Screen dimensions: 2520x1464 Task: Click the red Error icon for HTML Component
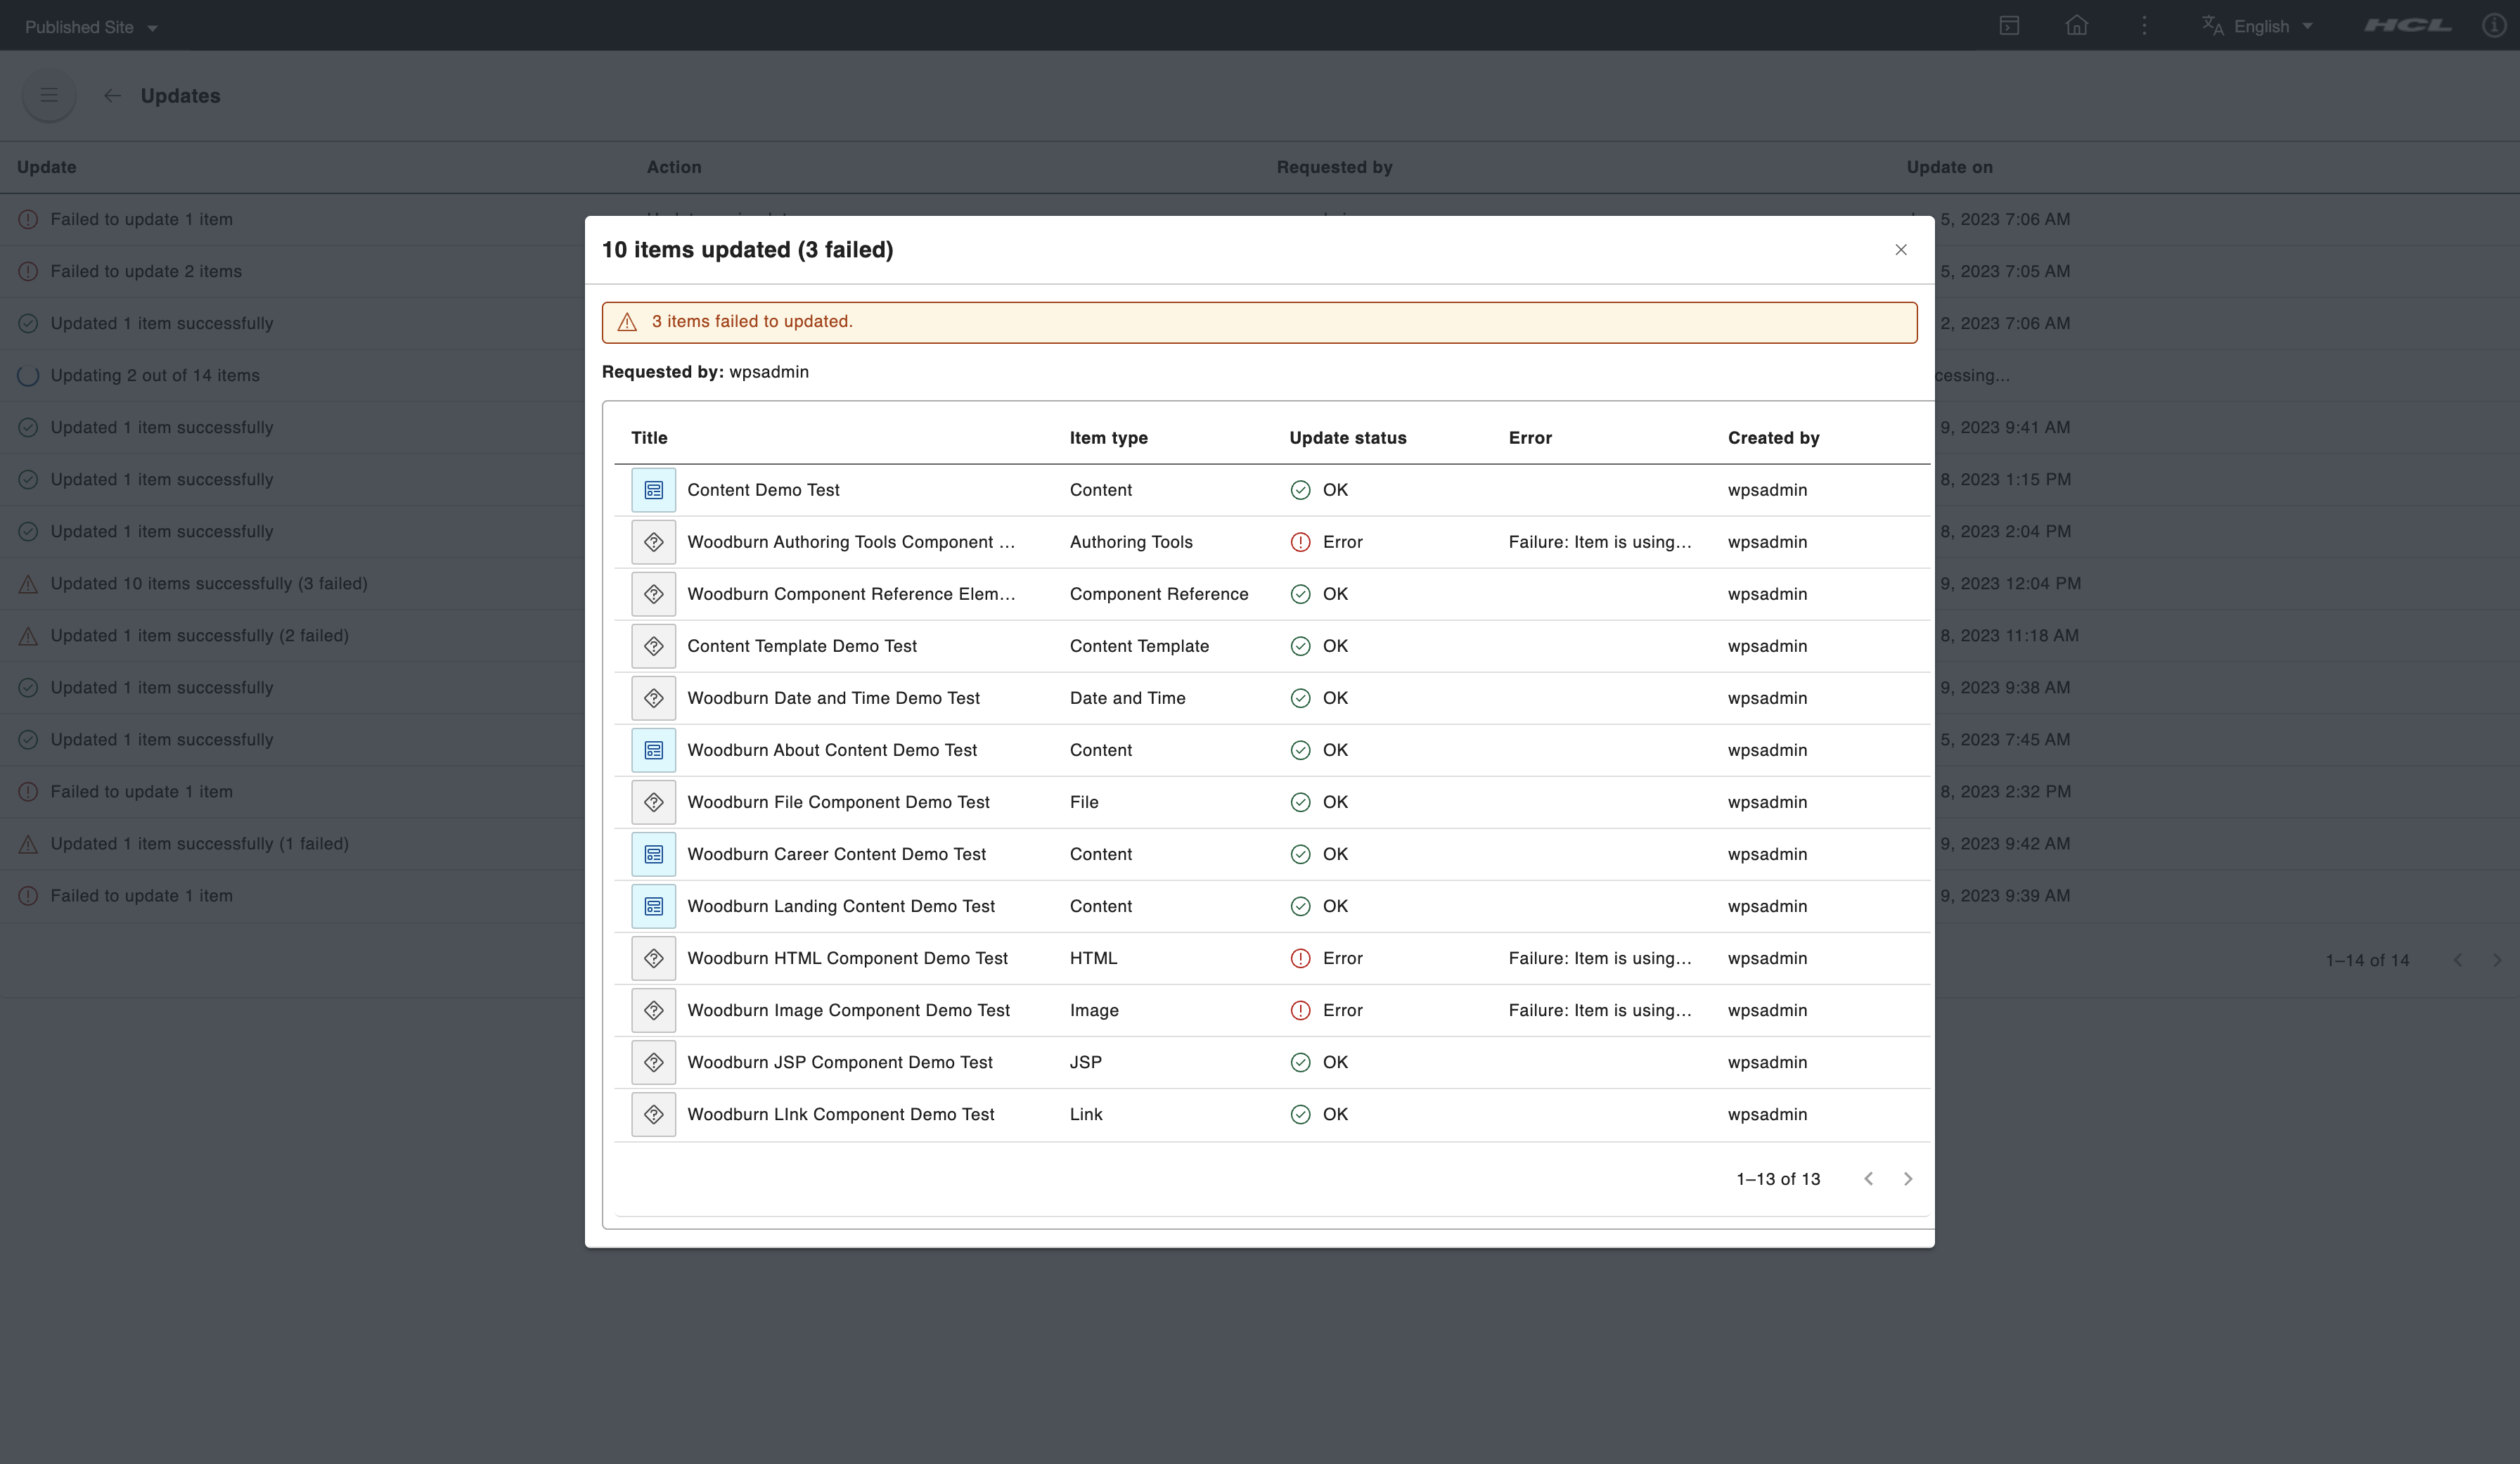tap(1300, 958)
